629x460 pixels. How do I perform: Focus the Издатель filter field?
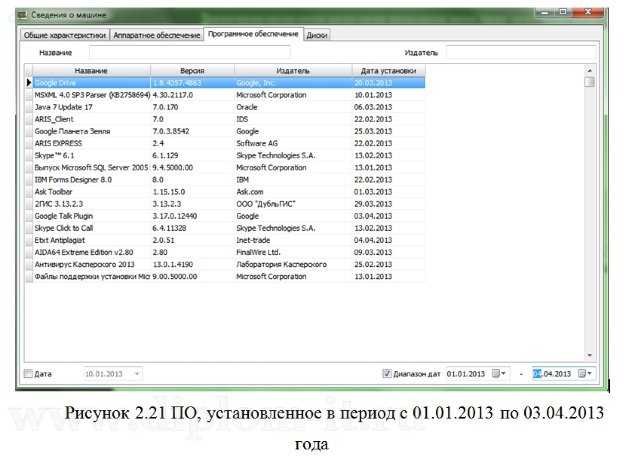tap(521, 53)
